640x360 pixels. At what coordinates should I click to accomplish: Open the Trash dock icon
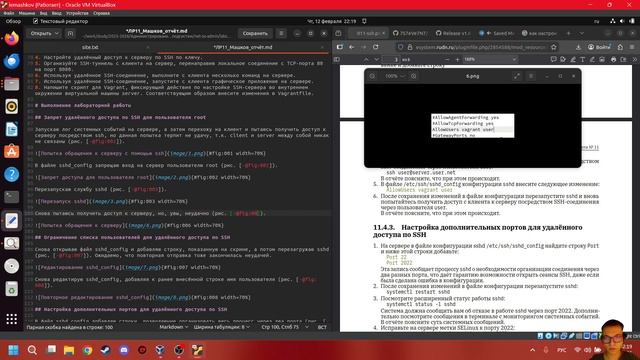[11, 289]
